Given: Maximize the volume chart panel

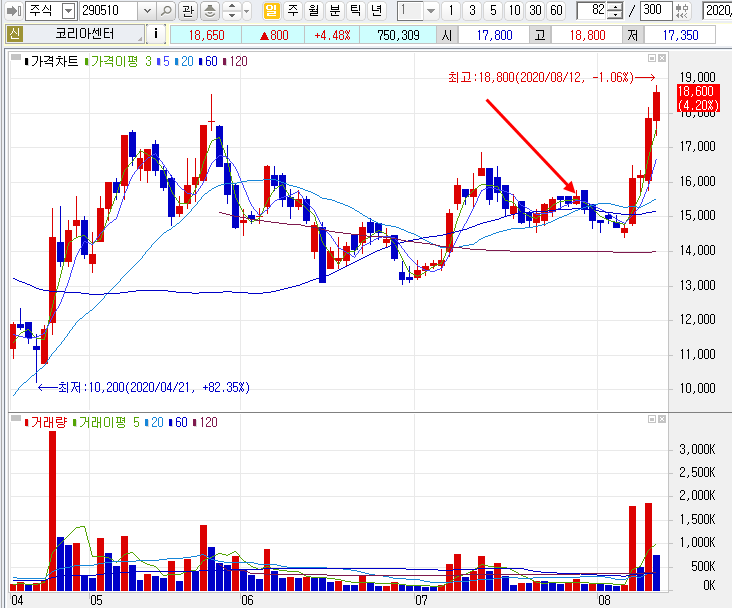Looking at the screenshot, I should [x=652, y=419].
